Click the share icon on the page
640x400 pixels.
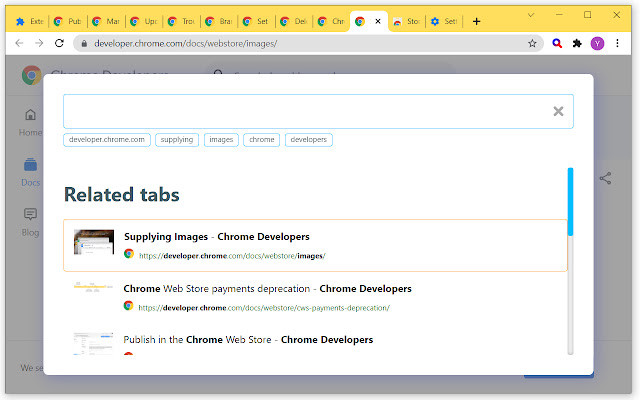tap(605, 178)
